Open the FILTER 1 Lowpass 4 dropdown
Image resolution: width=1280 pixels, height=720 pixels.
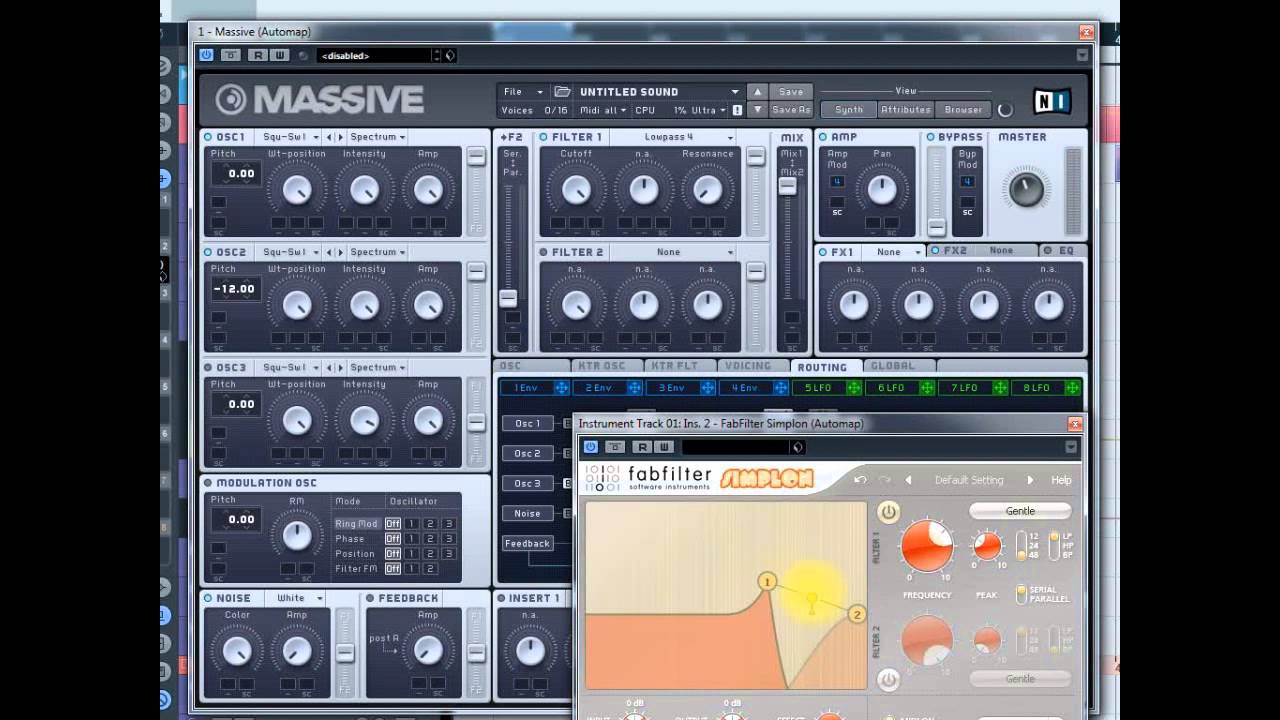(687, 137)
